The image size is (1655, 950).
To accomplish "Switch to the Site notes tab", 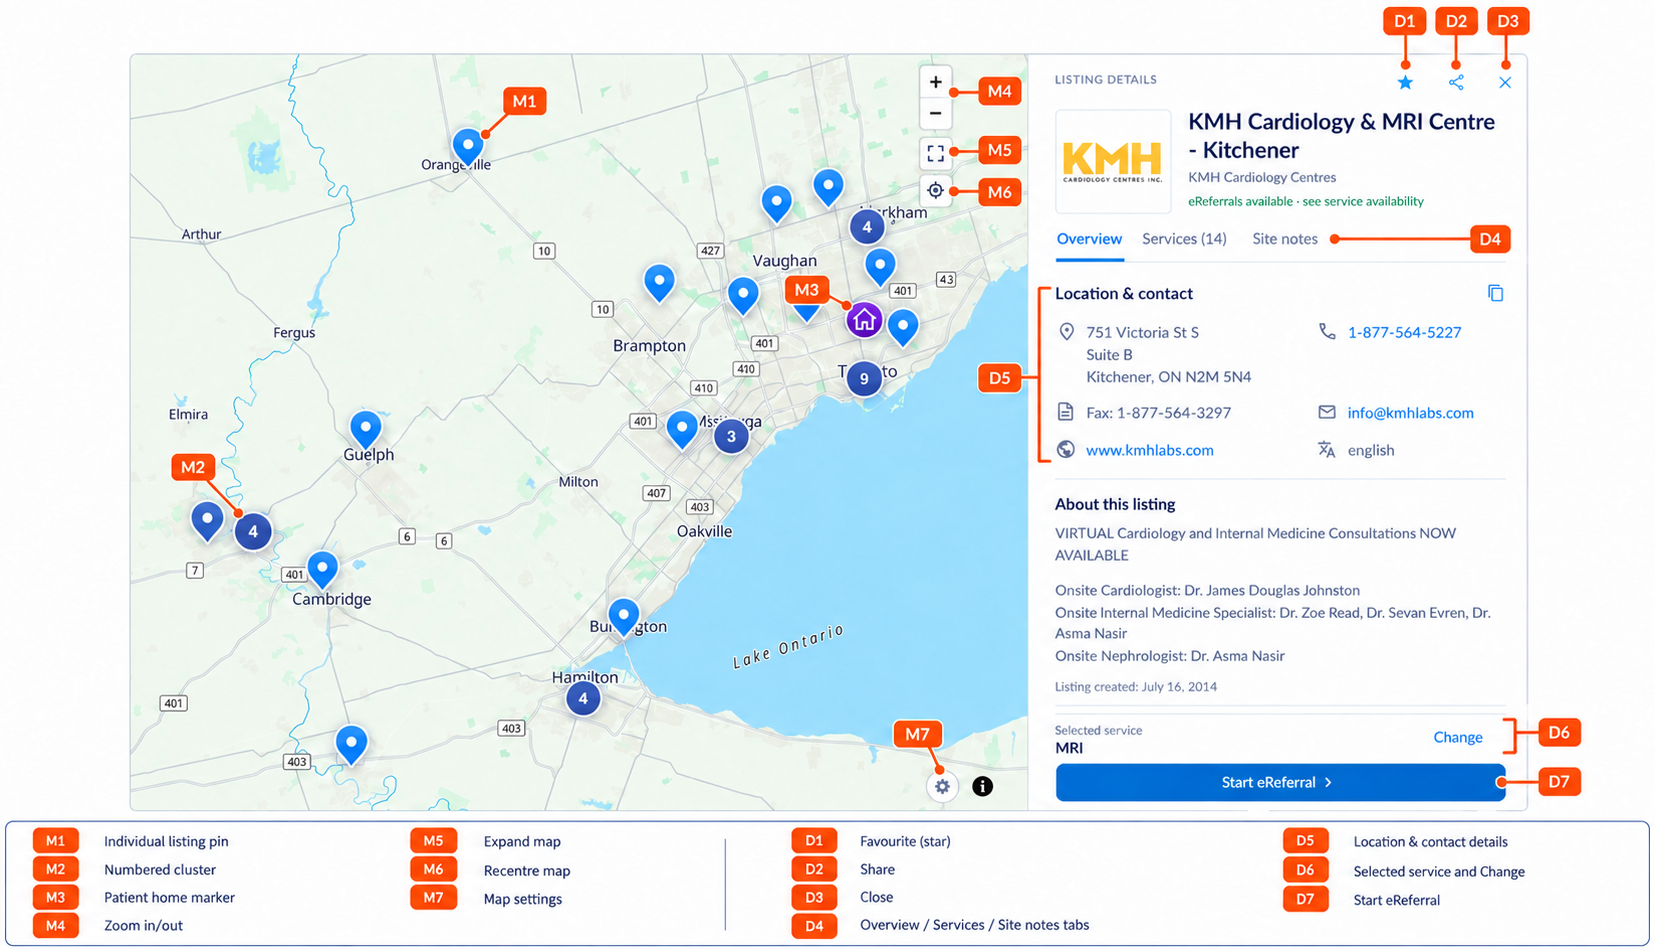I will pos(1285,239).
